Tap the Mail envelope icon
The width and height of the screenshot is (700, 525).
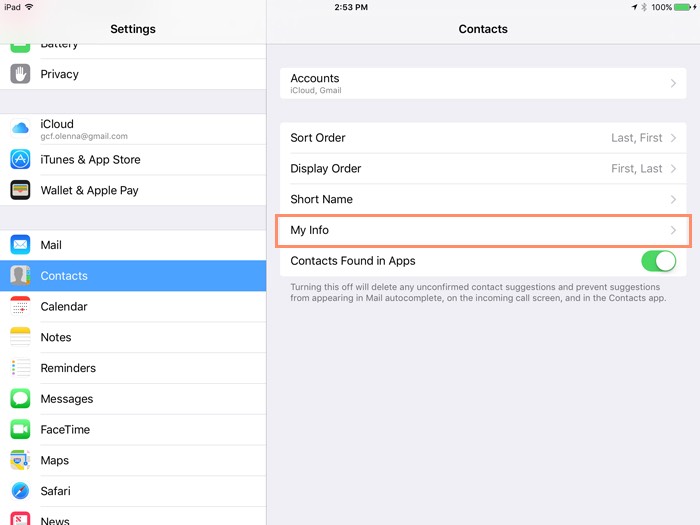point(20,245)
